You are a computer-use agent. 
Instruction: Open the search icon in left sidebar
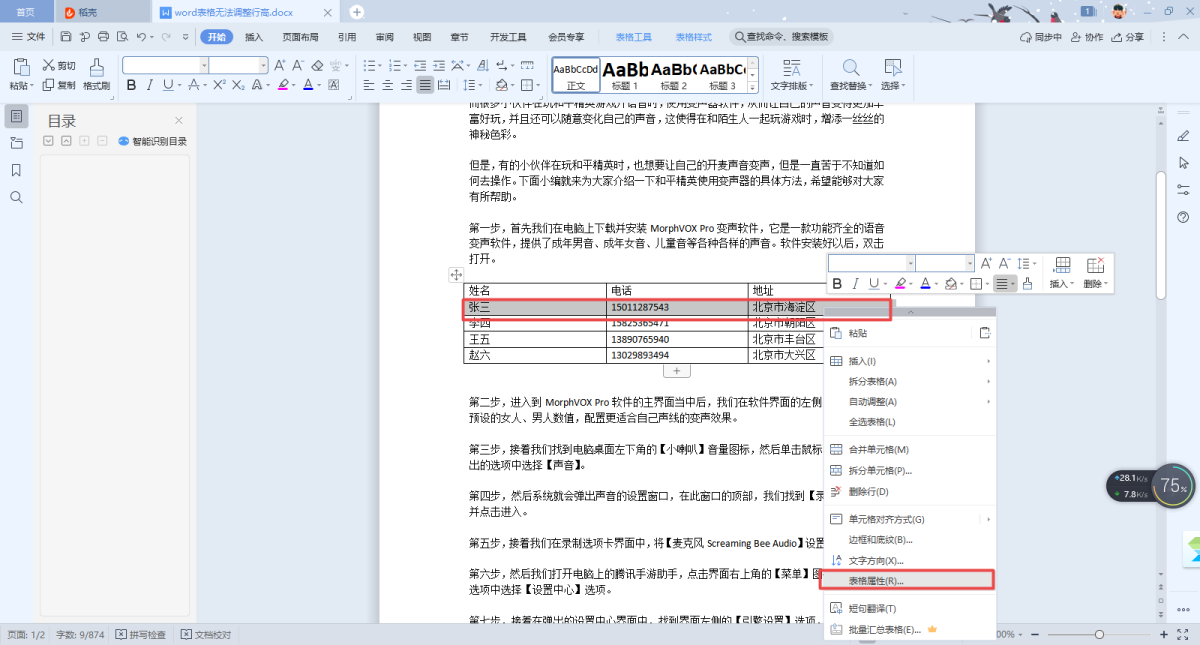tap(16, 197)
